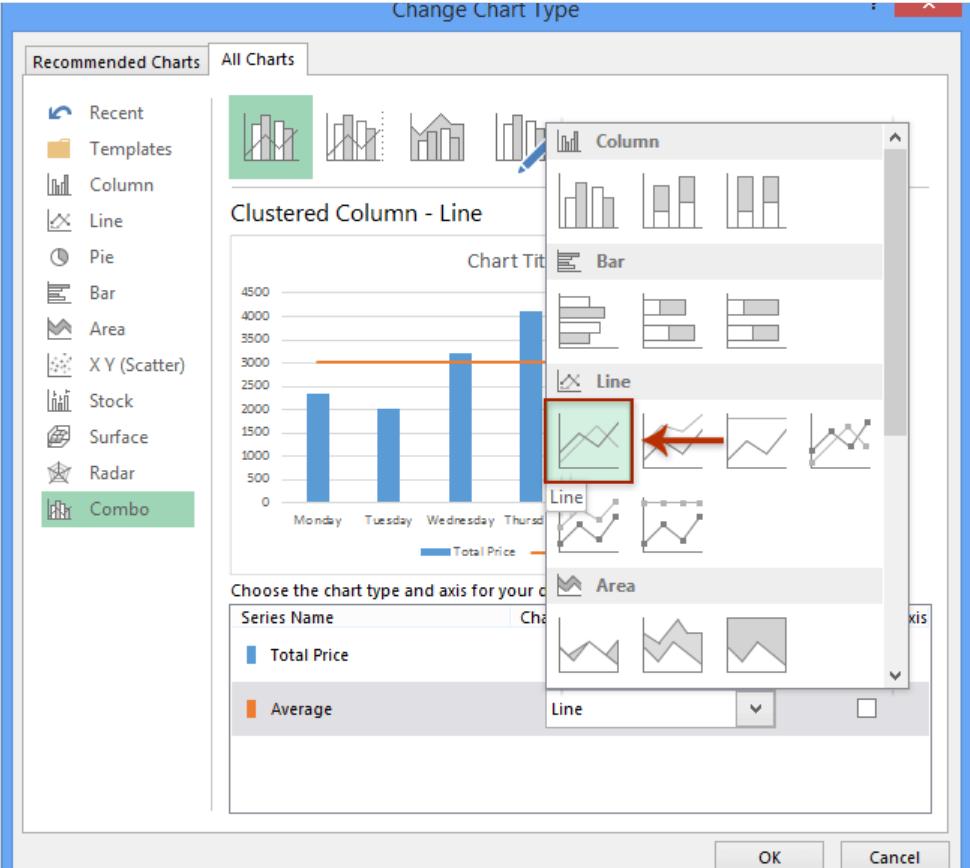Screen dimensions: 970x868
Task: Open Recent chart category
Action: click(x=118, y=113)
